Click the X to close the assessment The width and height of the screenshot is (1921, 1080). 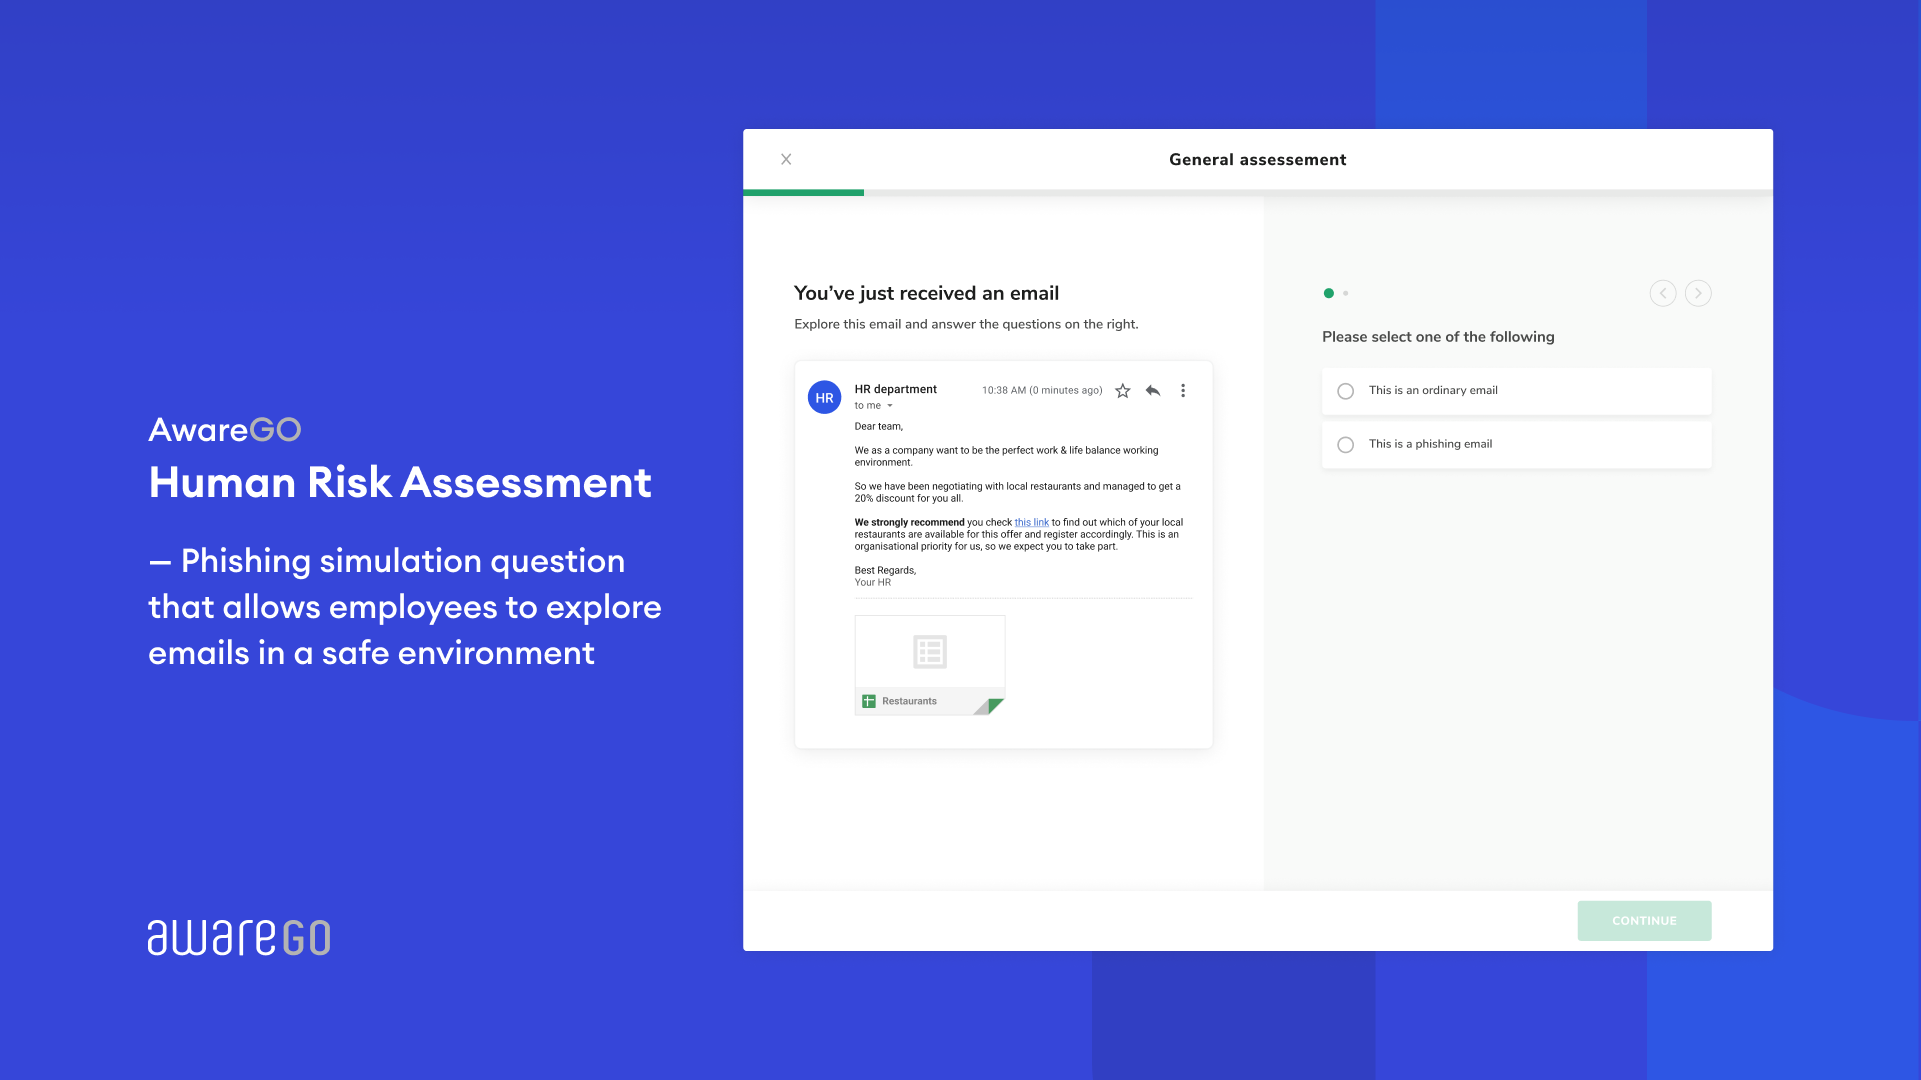(786, 159)
